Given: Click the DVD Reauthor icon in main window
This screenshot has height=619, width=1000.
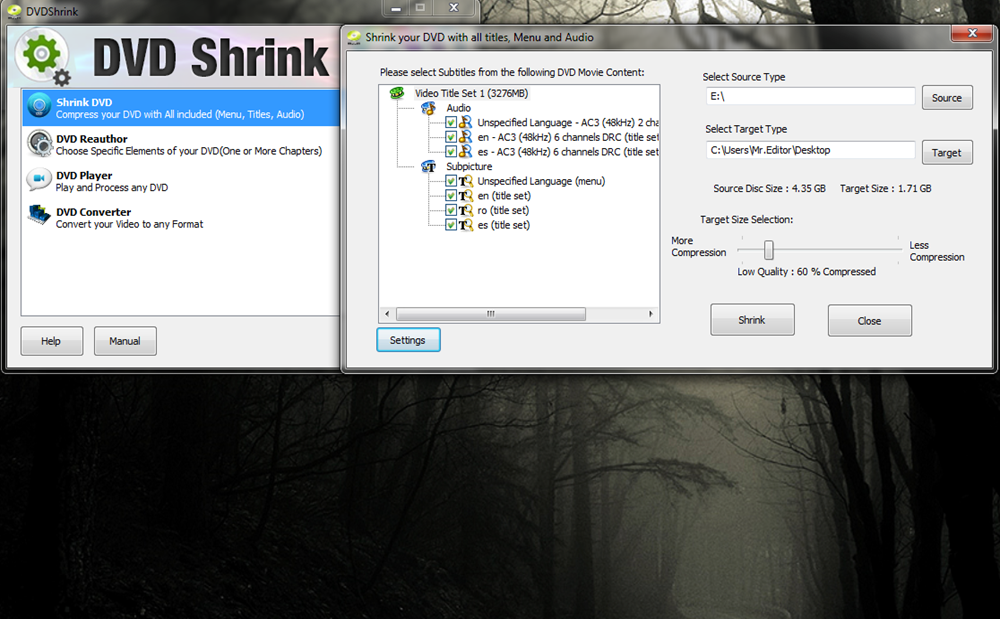Looking at the screenshot, I should click(x=40, y=143).
